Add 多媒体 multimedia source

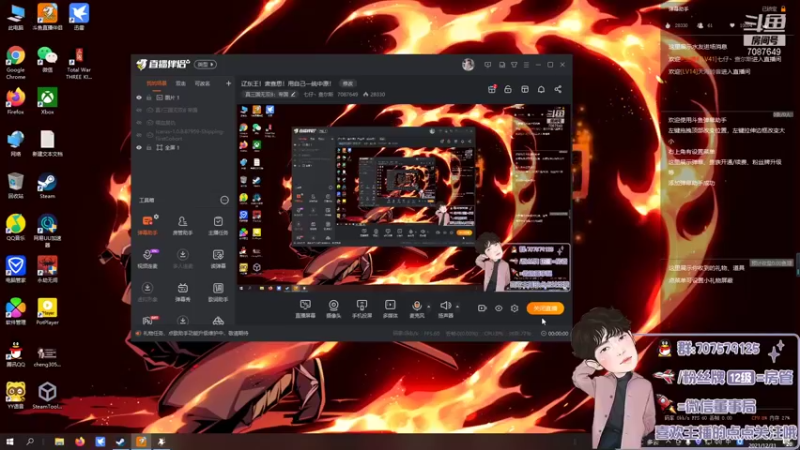390,309
